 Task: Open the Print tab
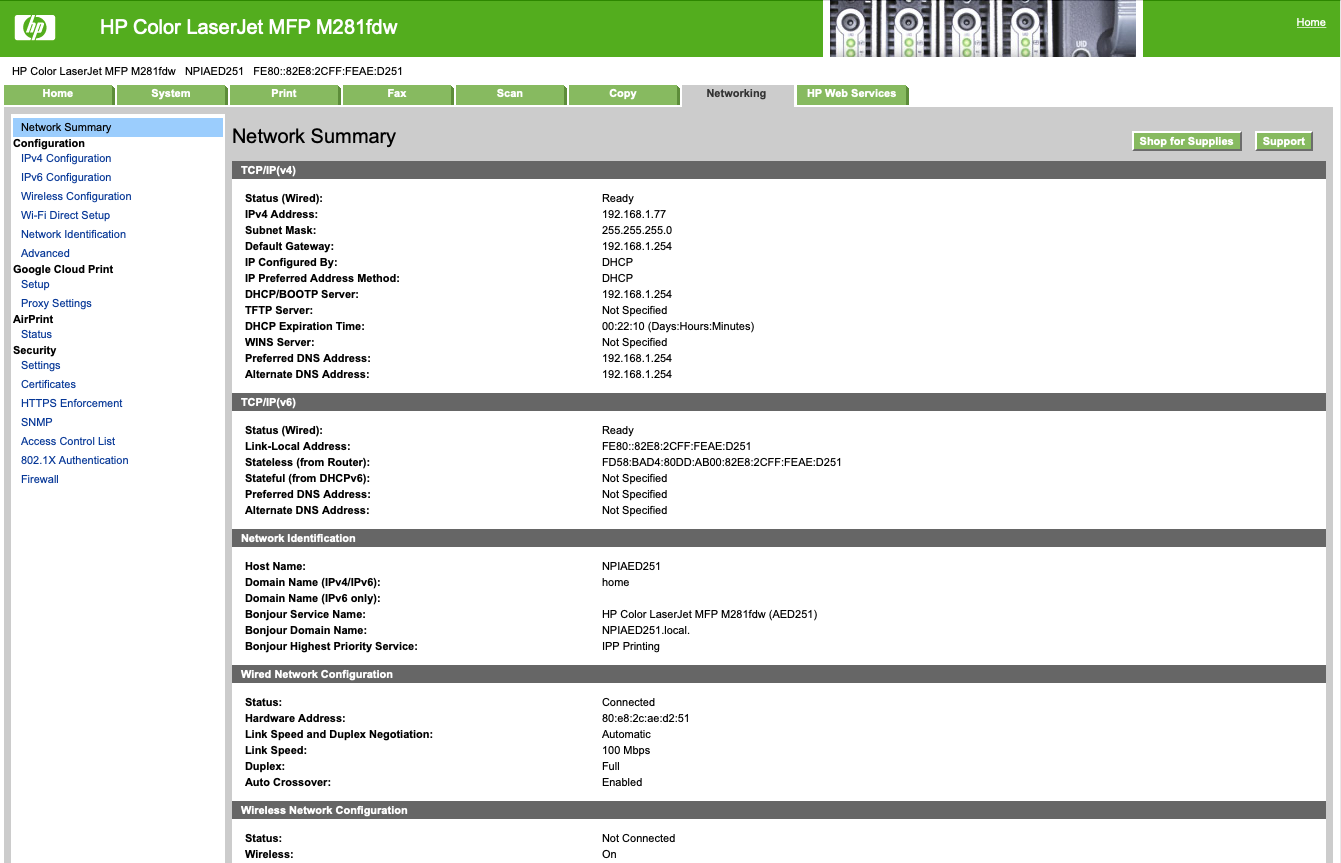(x=284, y=94)
